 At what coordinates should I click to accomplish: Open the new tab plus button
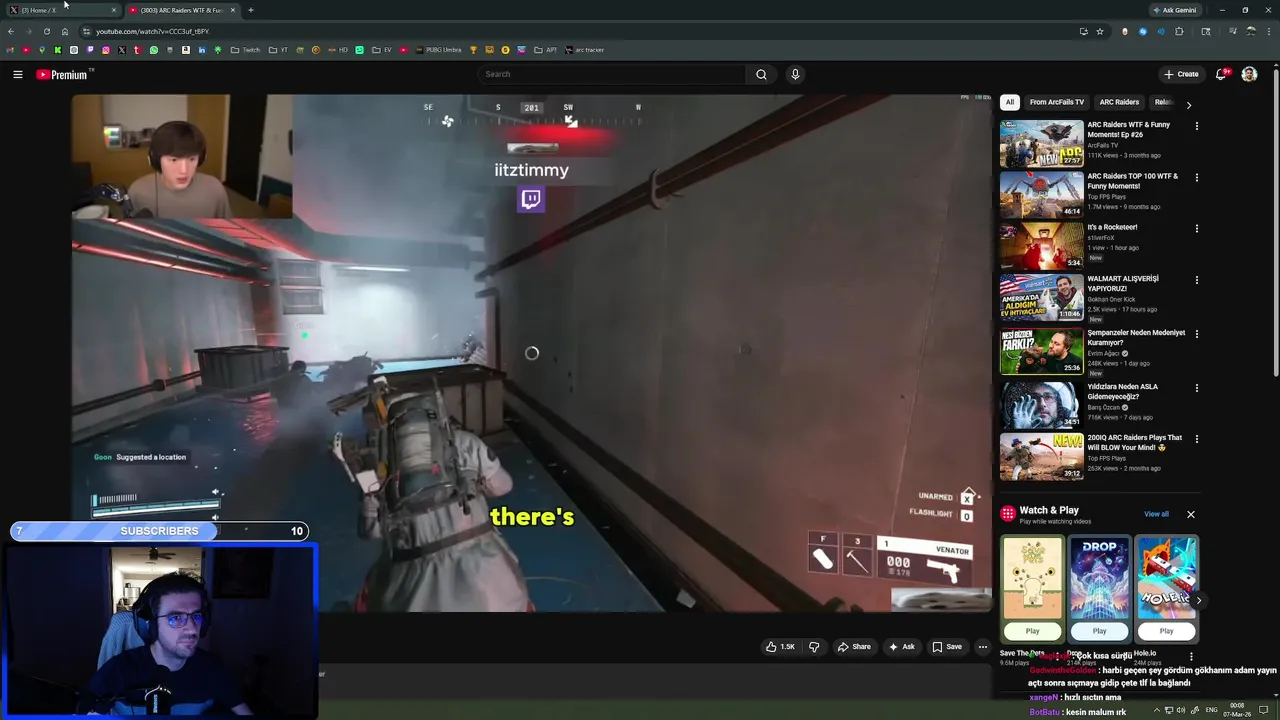[x=250, y=10]
